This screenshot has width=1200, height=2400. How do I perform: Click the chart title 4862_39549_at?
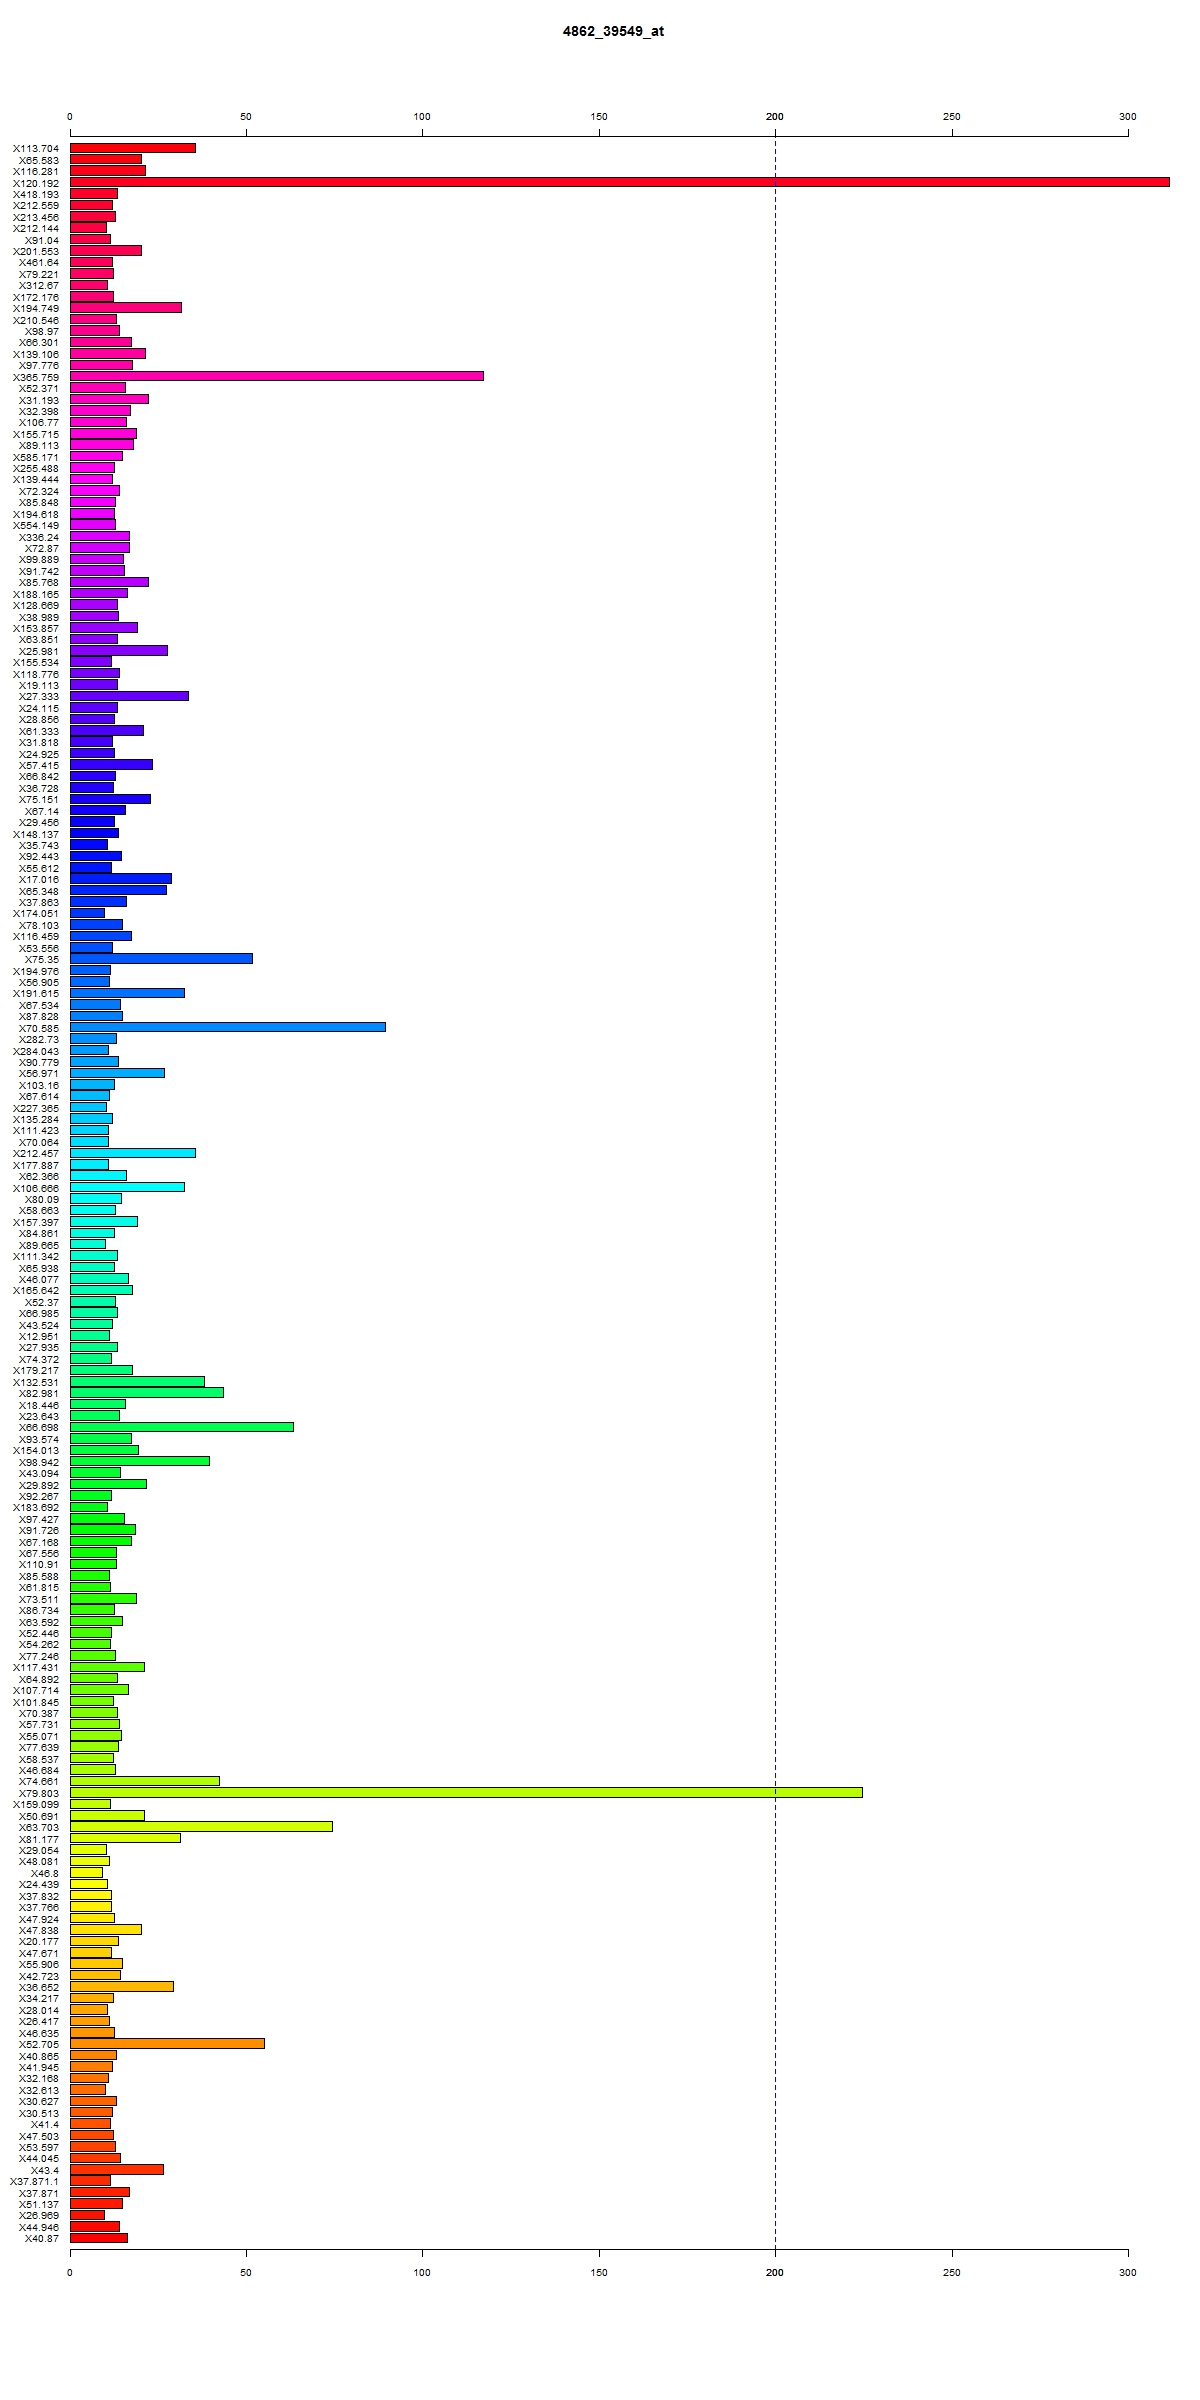pos(613,31)
